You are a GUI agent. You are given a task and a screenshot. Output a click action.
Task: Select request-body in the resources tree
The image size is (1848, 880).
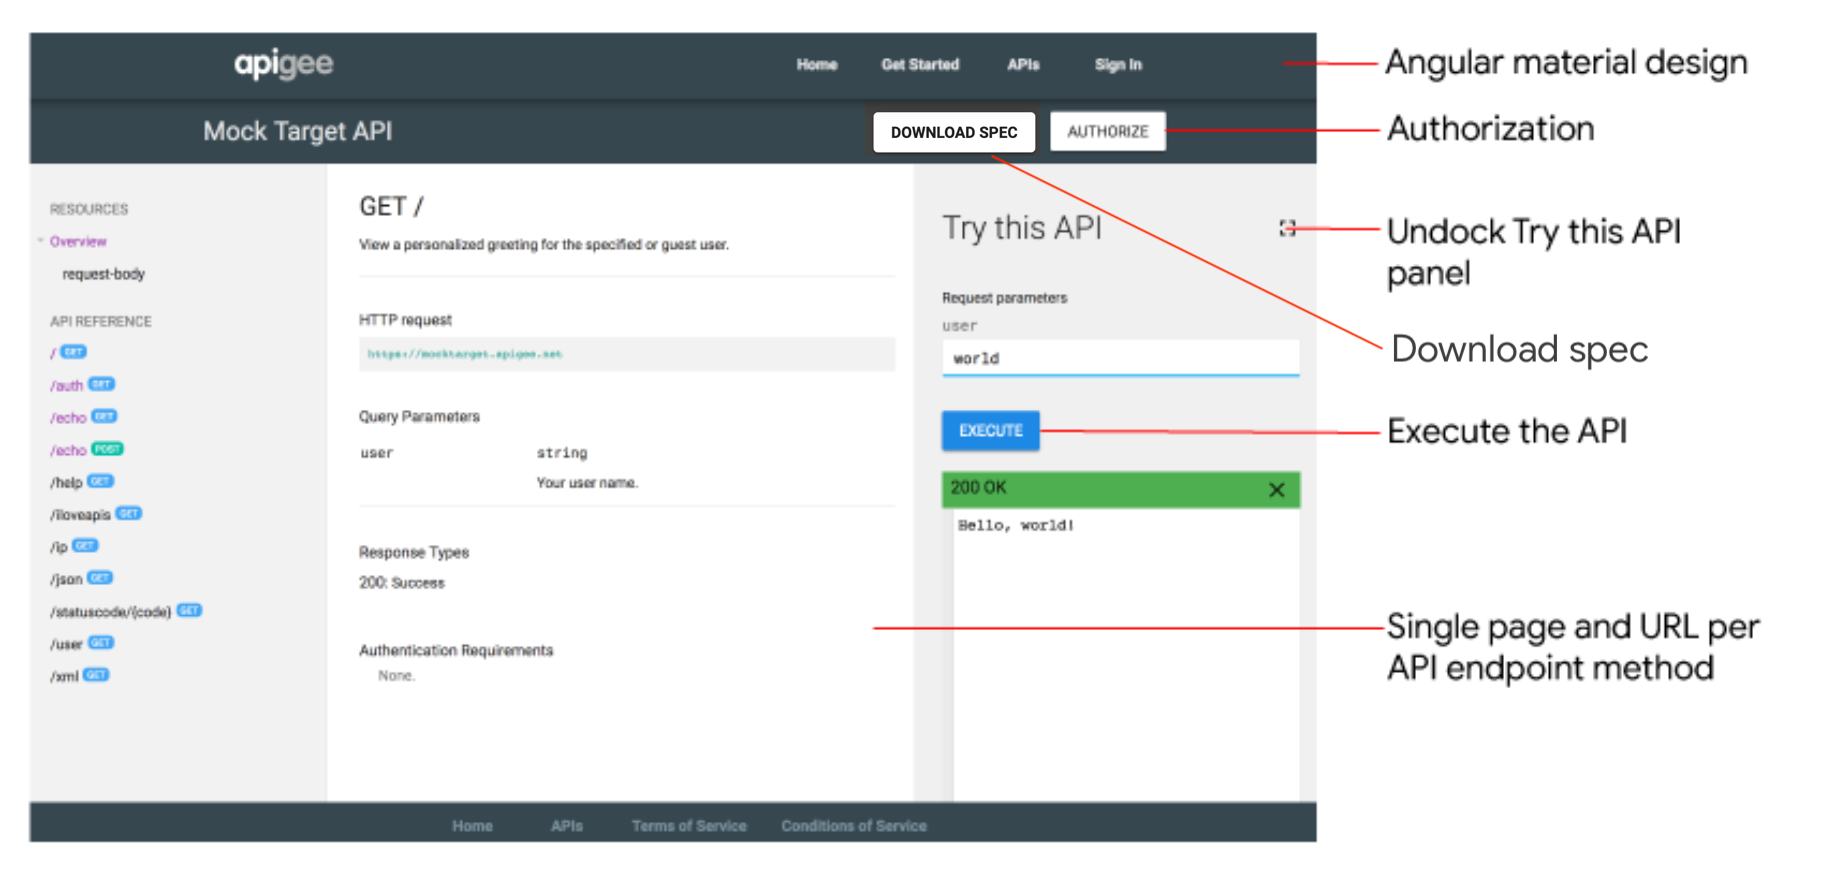pos(103,274)
